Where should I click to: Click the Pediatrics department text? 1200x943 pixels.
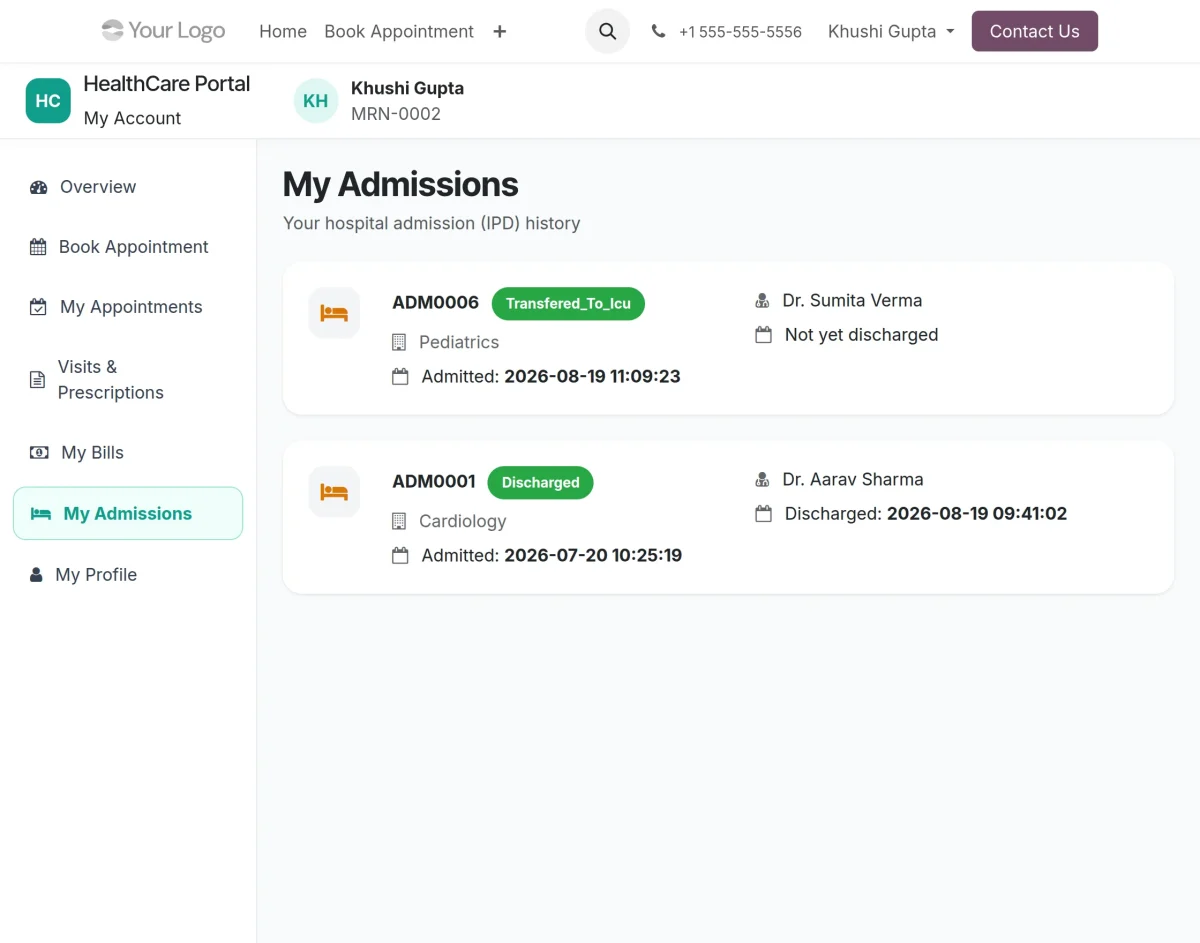(x=459, y=342)
